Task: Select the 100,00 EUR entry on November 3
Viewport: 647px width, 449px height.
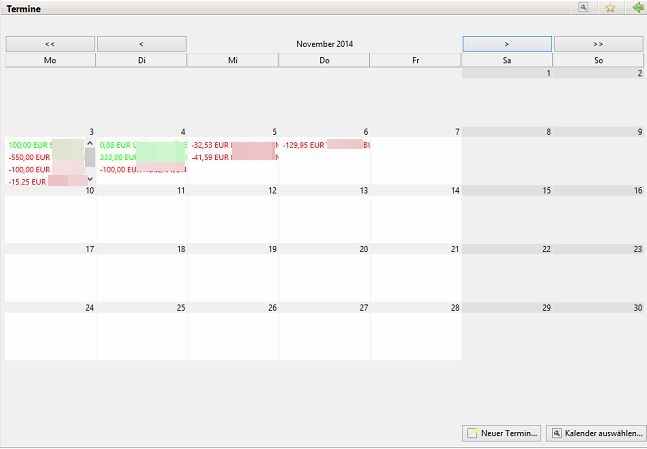Action: click(x=28, y=145)
